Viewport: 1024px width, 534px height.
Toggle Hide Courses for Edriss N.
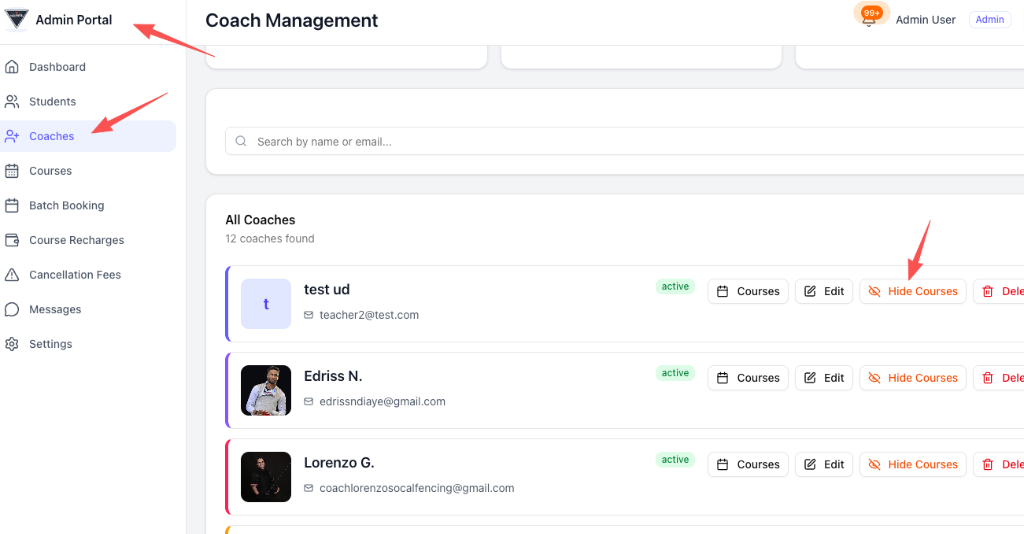(x=912, y=378)
